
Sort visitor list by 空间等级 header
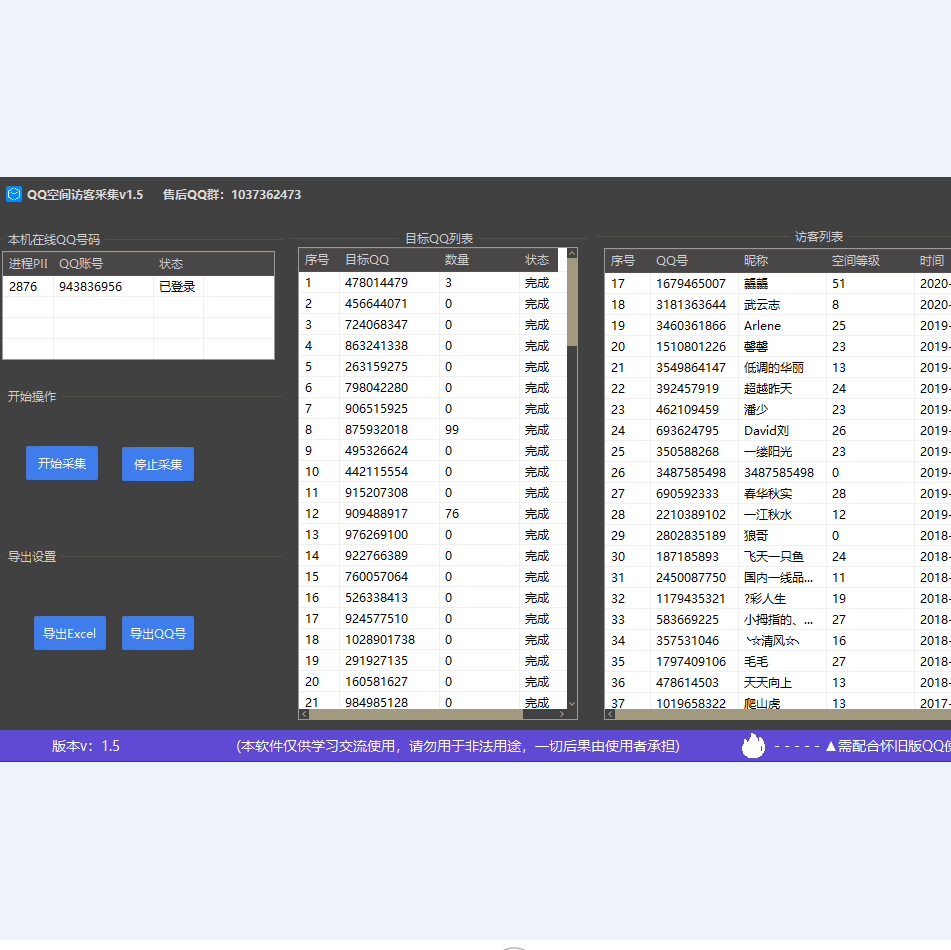click(855, 260)
